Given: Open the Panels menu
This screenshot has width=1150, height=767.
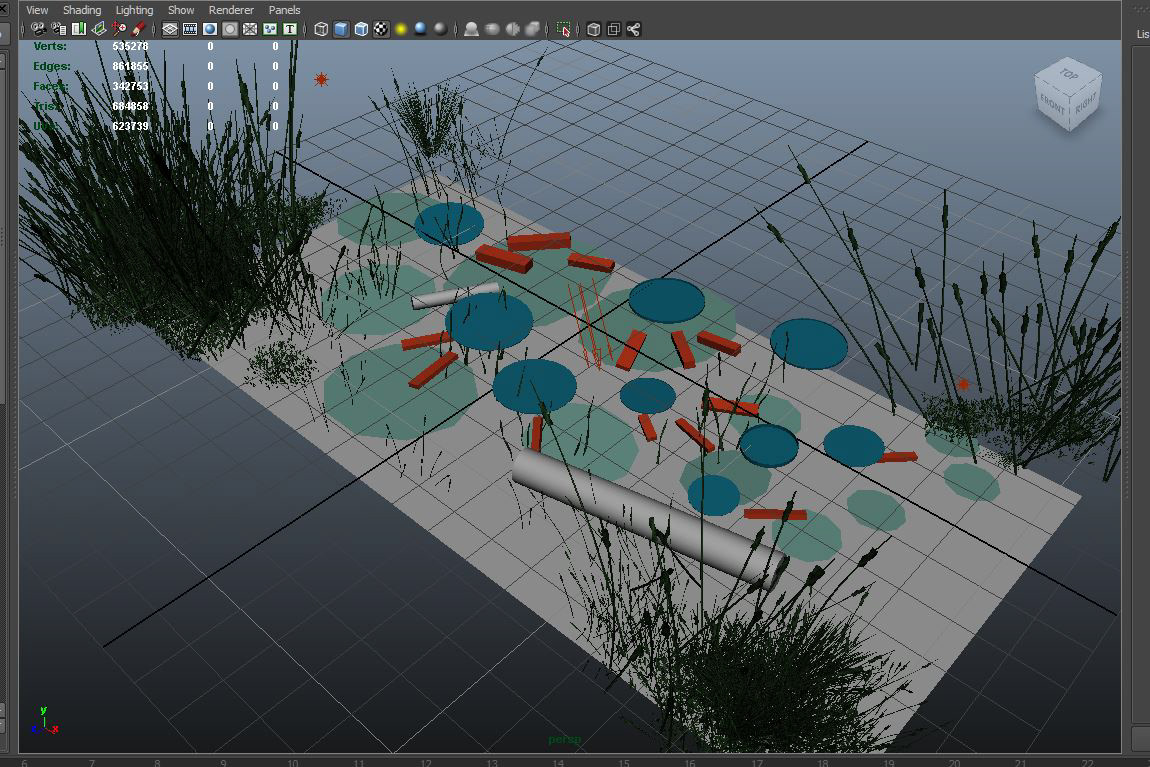Looking at the screenshot, I should 285,10.
